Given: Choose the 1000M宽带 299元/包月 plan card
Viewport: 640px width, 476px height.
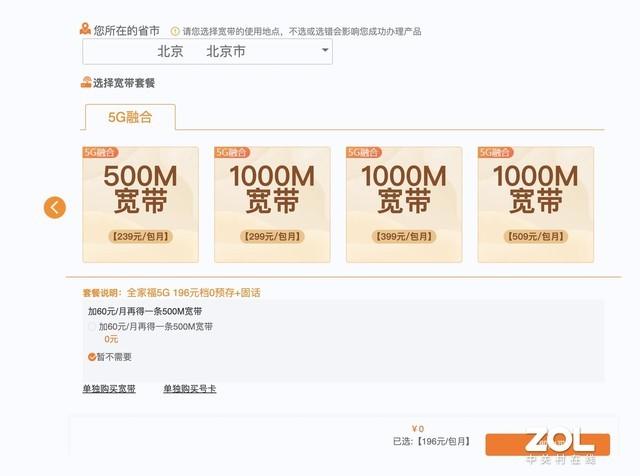Looking at the screenshot, I should pyautogui.click(x=272, y=205).
